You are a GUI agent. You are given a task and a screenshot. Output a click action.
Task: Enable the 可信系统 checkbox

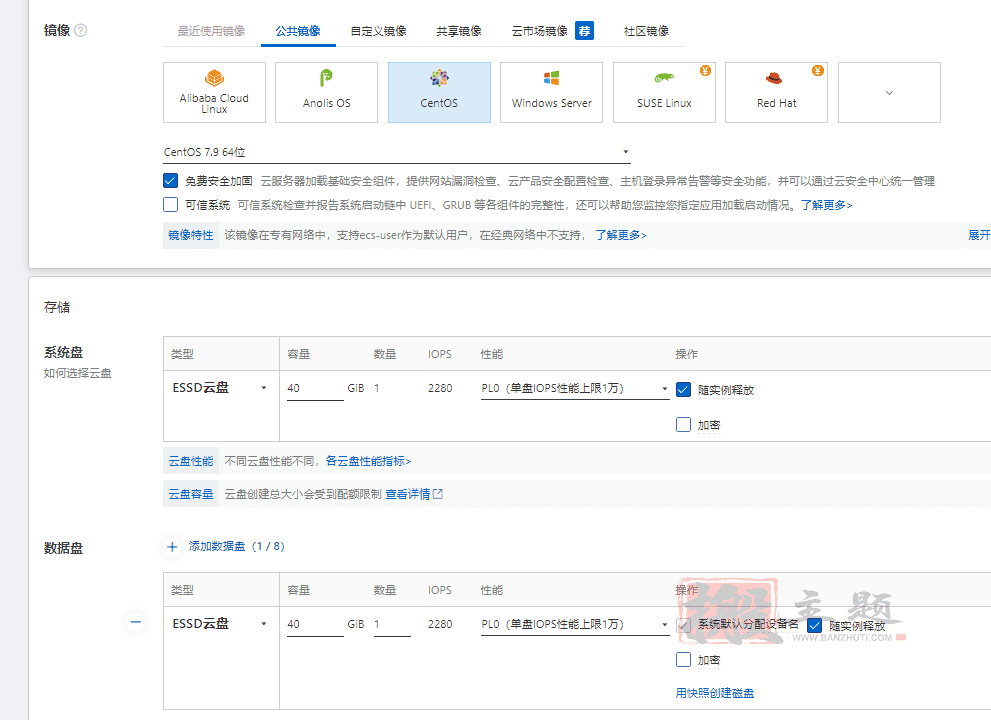click(x=171, y=205)
